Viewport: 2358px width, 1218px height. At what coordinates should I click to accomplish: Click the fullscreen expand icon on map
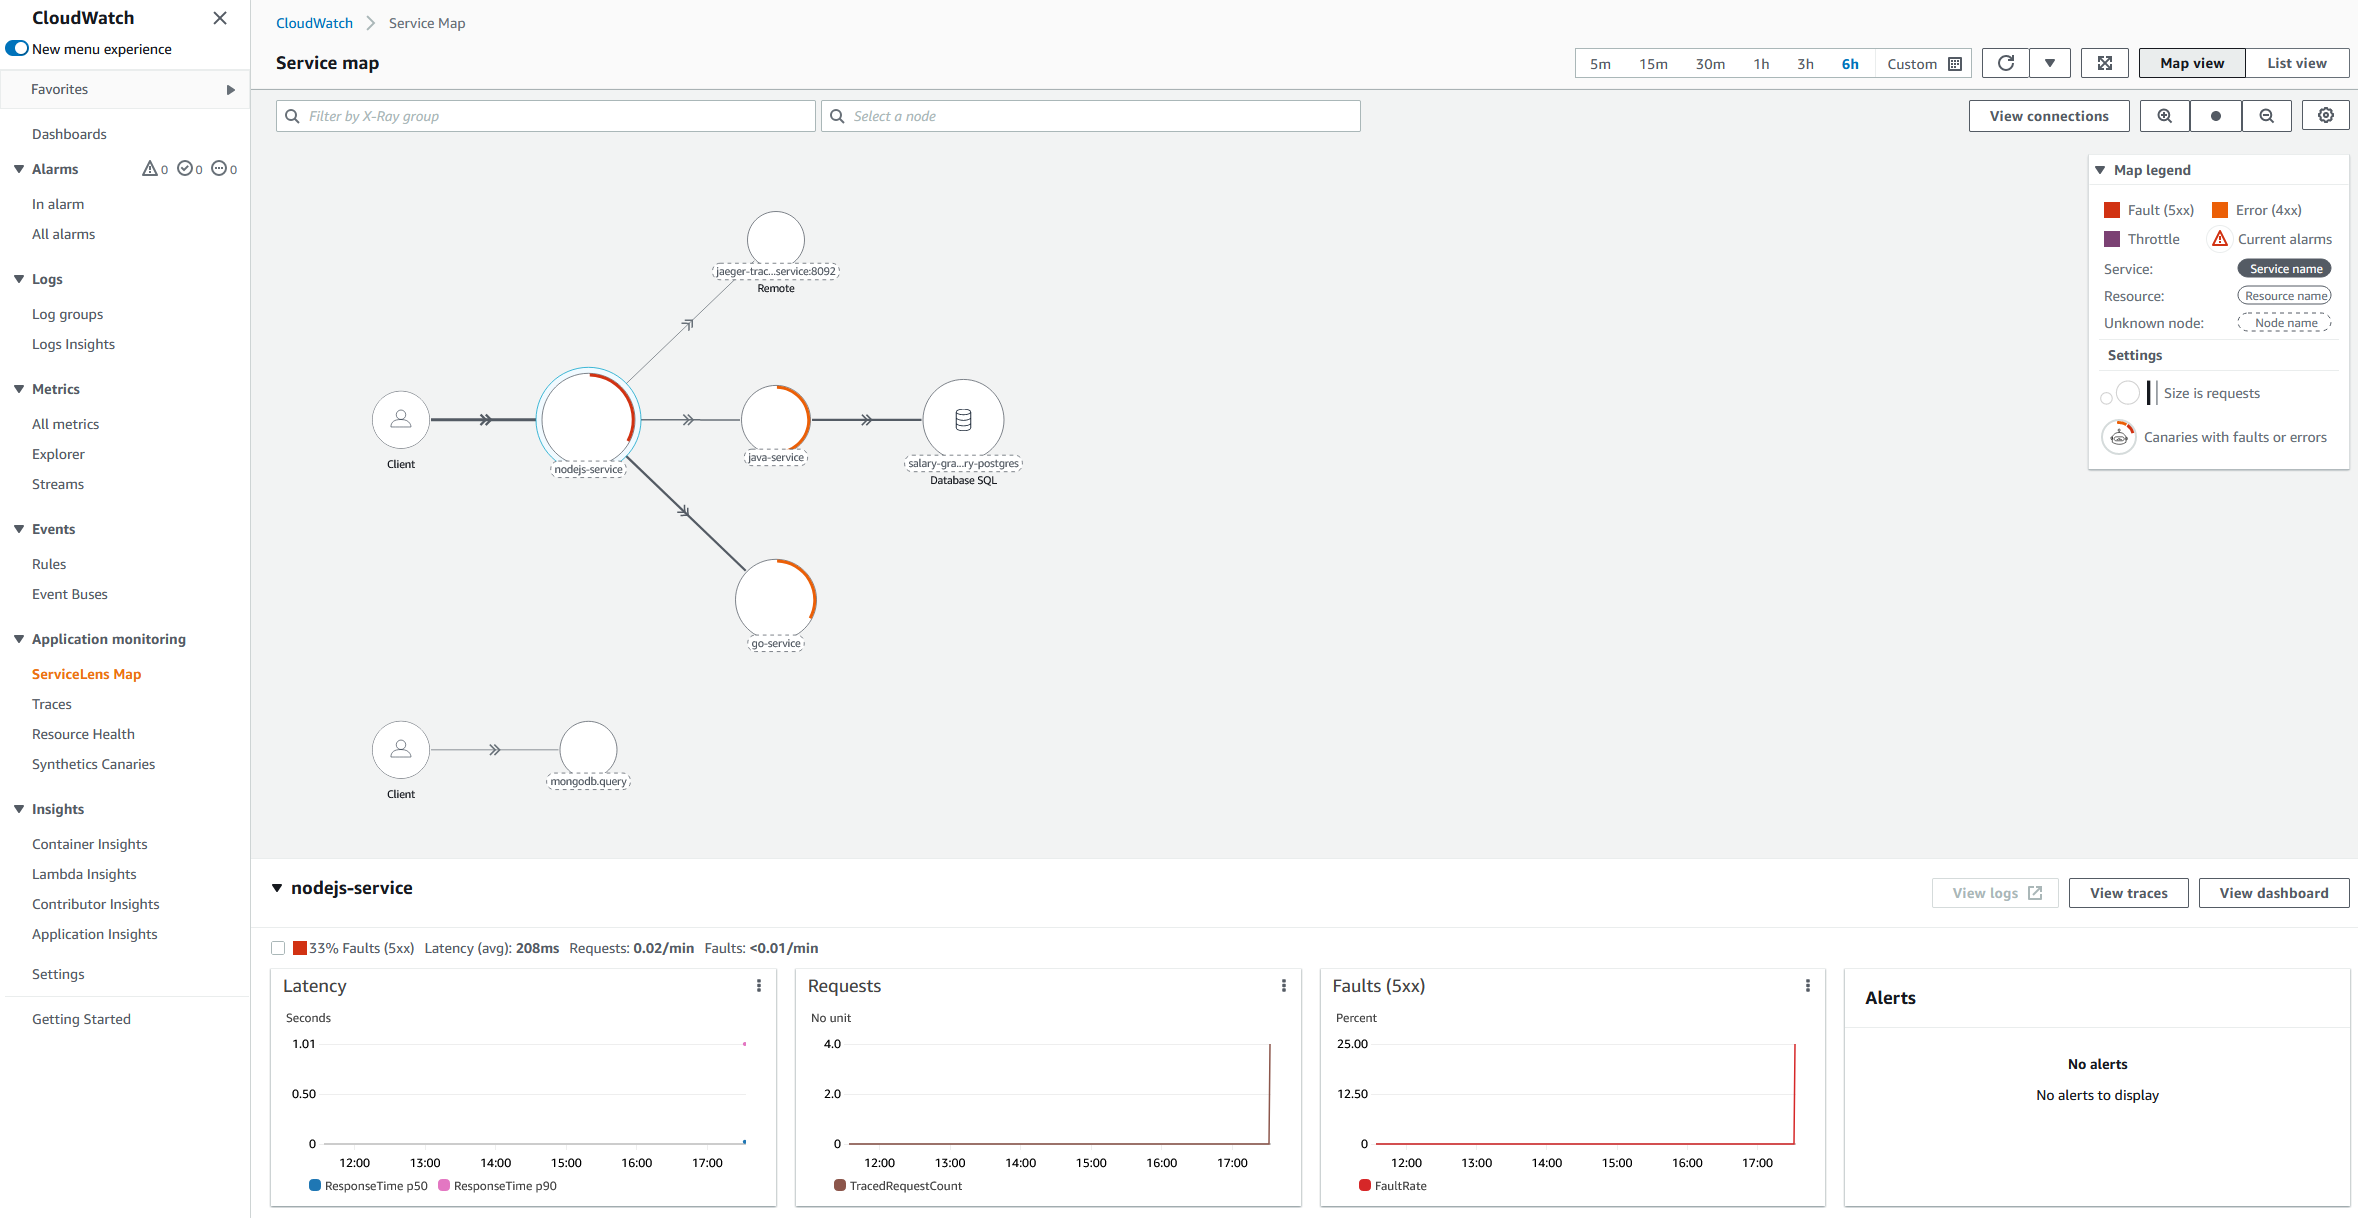click(2105, 64)
